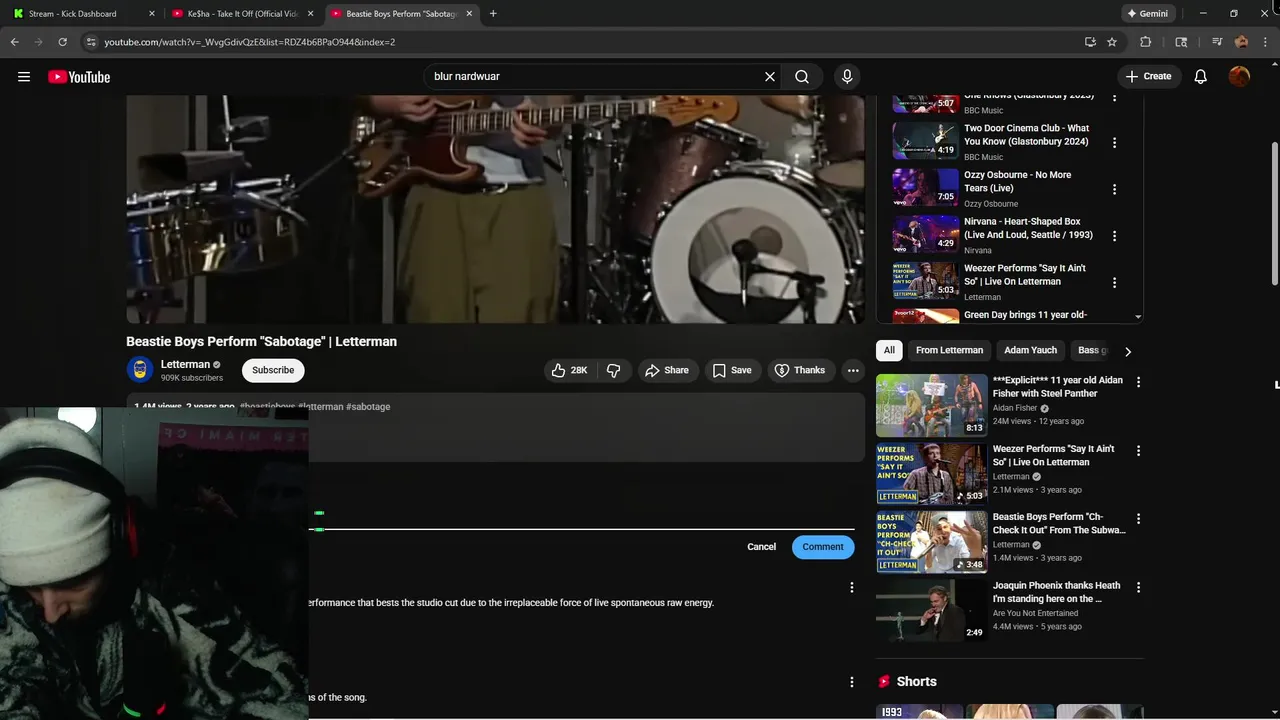Viewport: 1280px width, 720px height.
Task: Select the From Letterman chip
Action: pos(949,350)
